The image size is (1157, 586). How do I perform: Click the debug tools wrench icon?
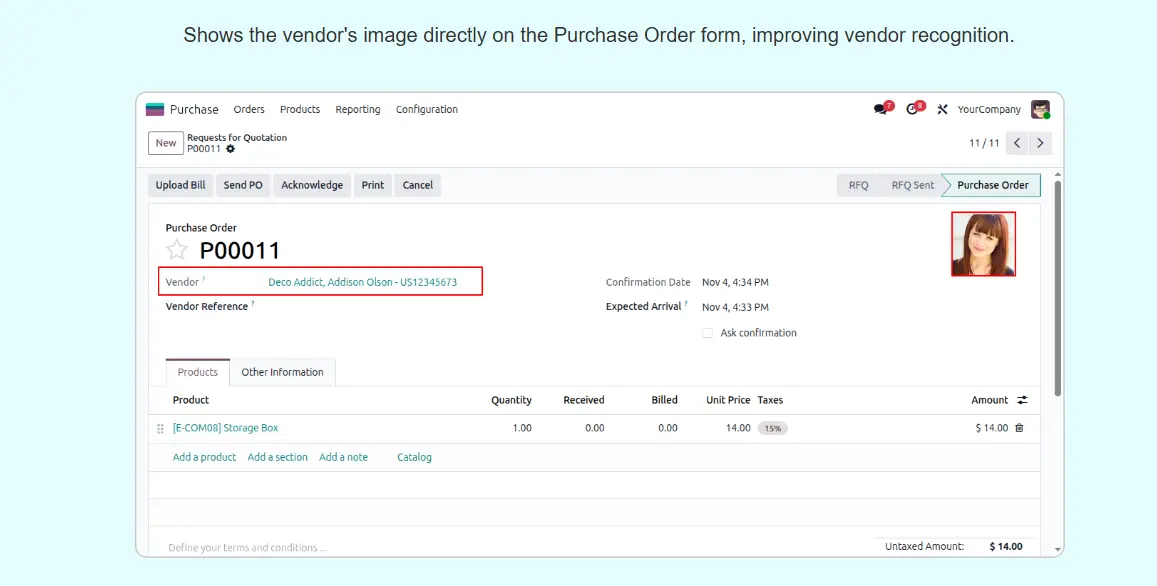click(x=942, y=109)
